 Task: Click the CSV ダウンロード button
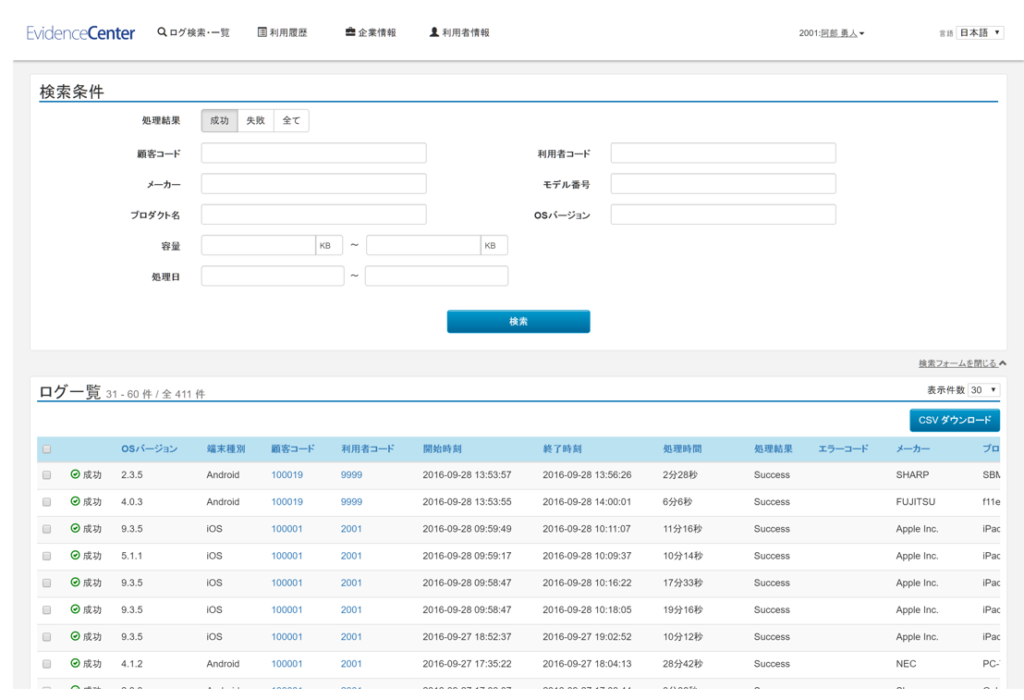pyautogui.click(x=955, y=420)
